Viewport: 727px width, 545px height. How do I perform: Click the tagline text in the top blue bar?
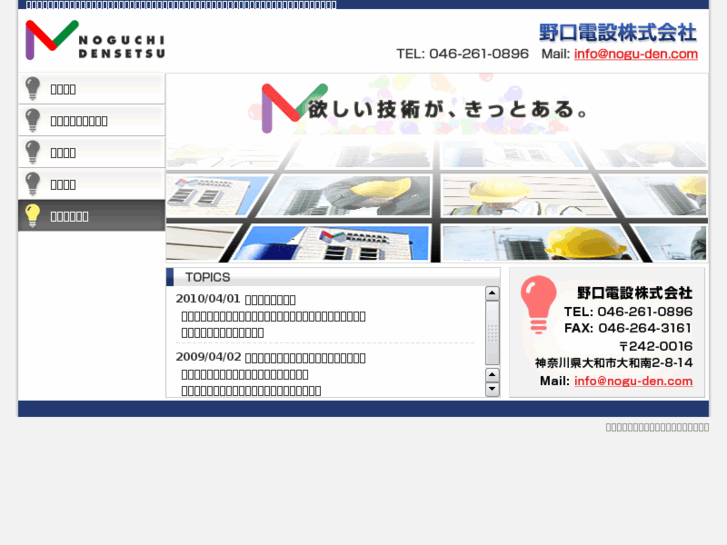point(181,5)
